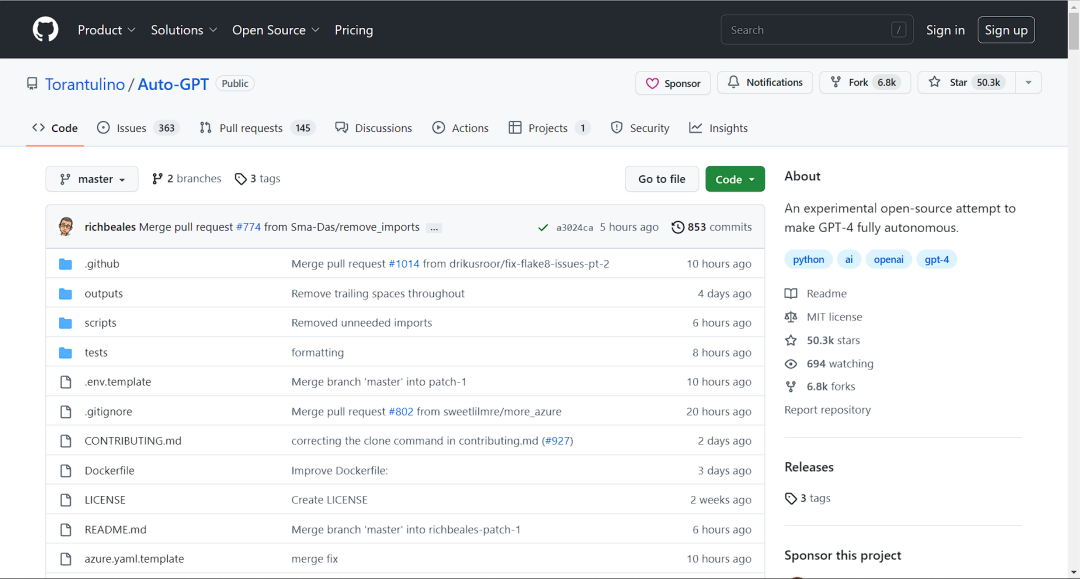Screen dimensions: 1080x579
Task: Expand the commit message ellipsis
Action: (x=434, y=228)
